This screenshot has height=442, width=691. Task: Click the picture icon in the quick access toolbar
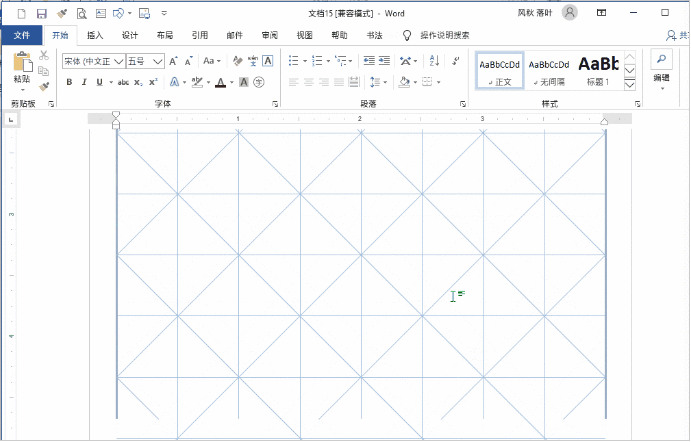[145, 14]
